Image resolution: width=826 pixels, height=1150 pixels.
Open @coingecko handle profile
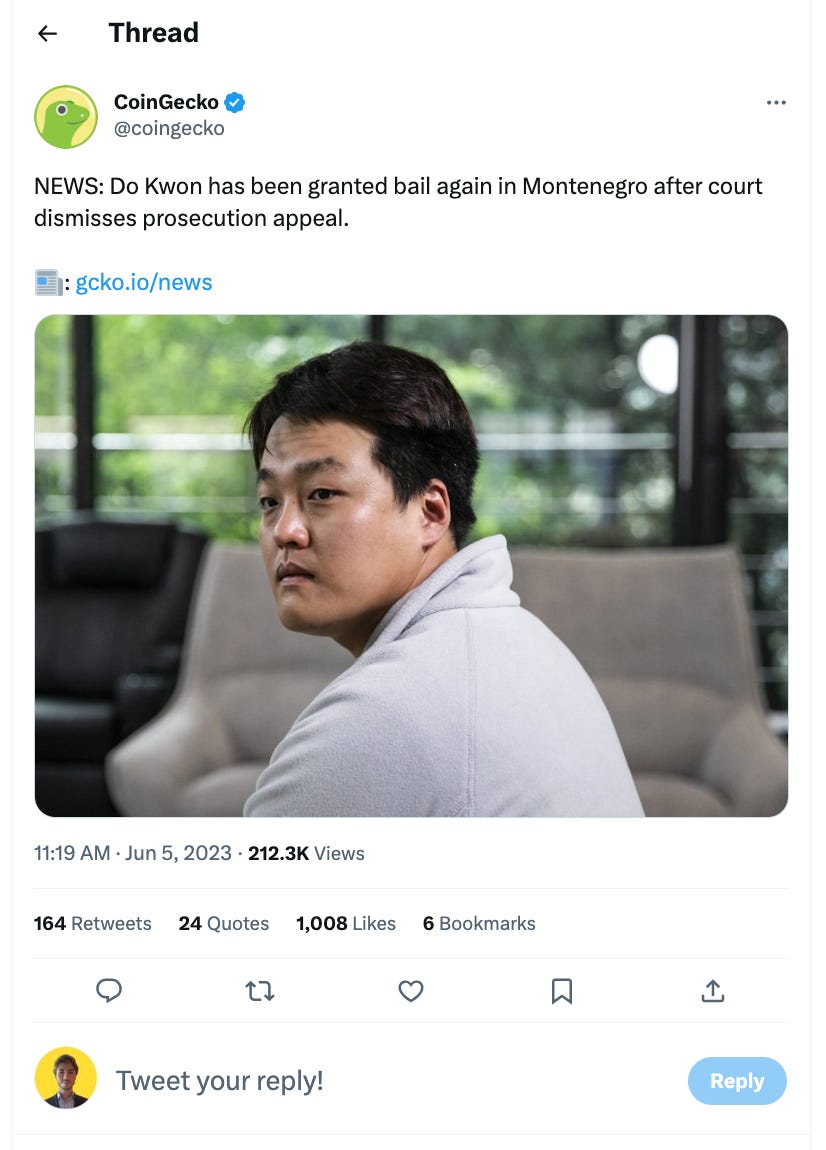(x=169, y=128)
